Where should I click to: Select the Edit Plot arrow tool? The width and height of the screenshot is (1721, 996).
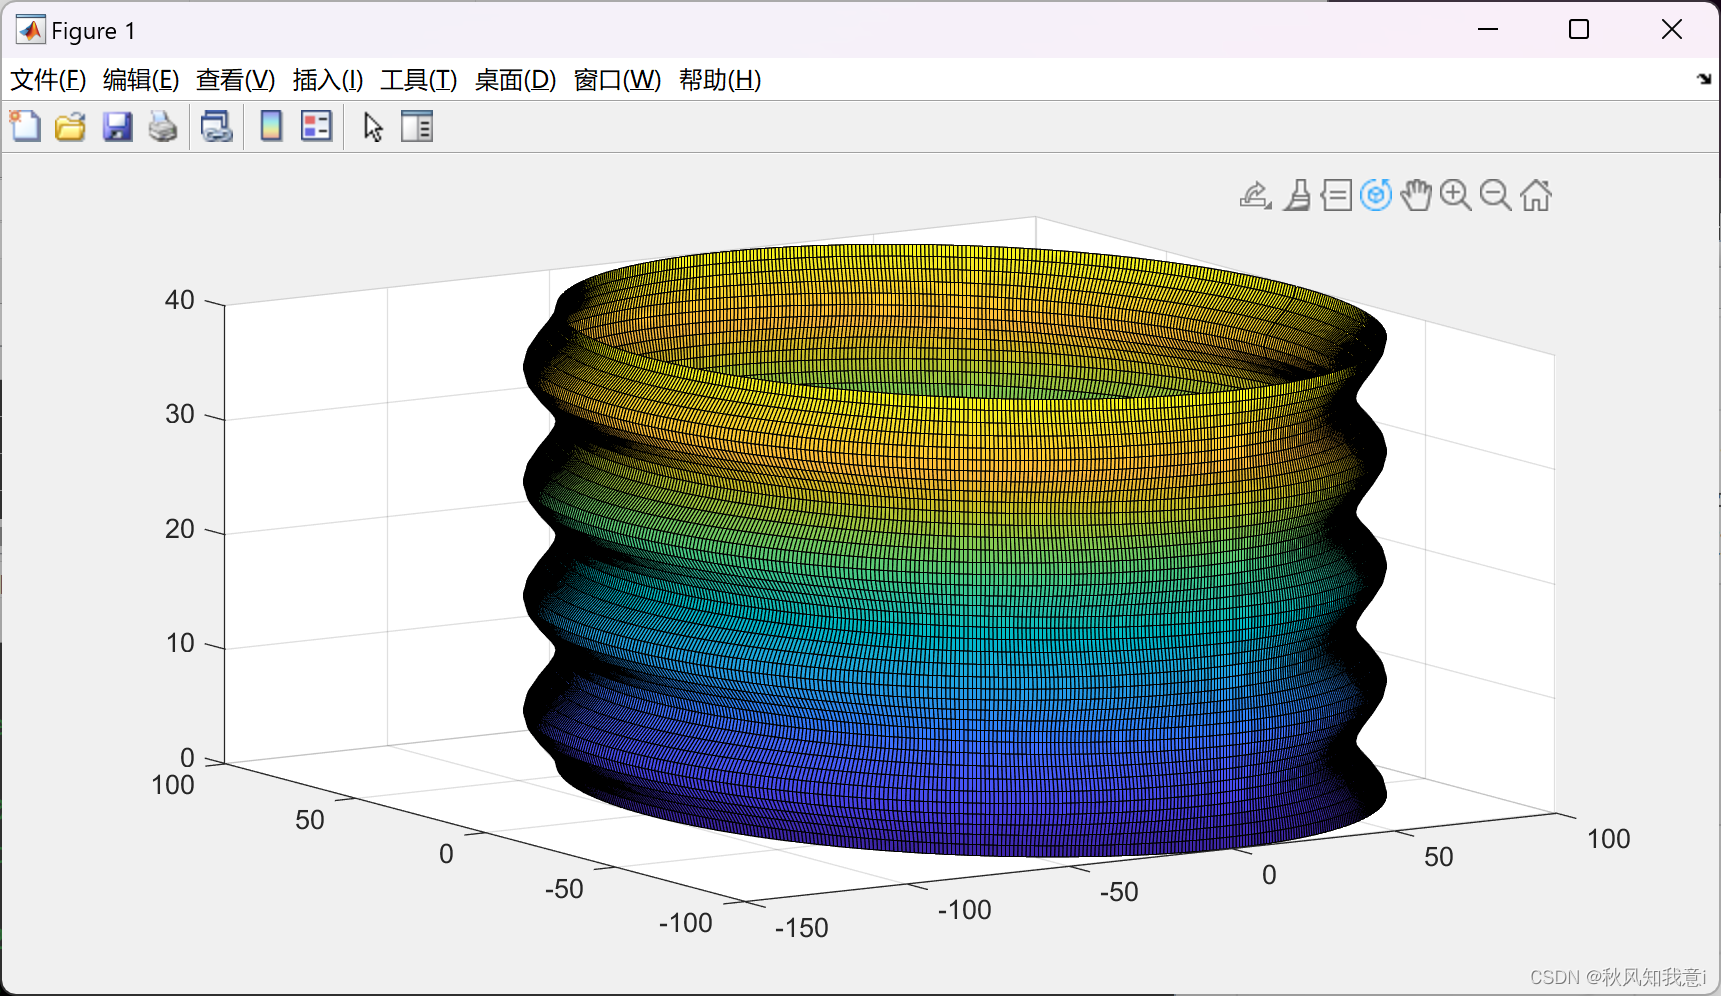click(x=373, y=127)
